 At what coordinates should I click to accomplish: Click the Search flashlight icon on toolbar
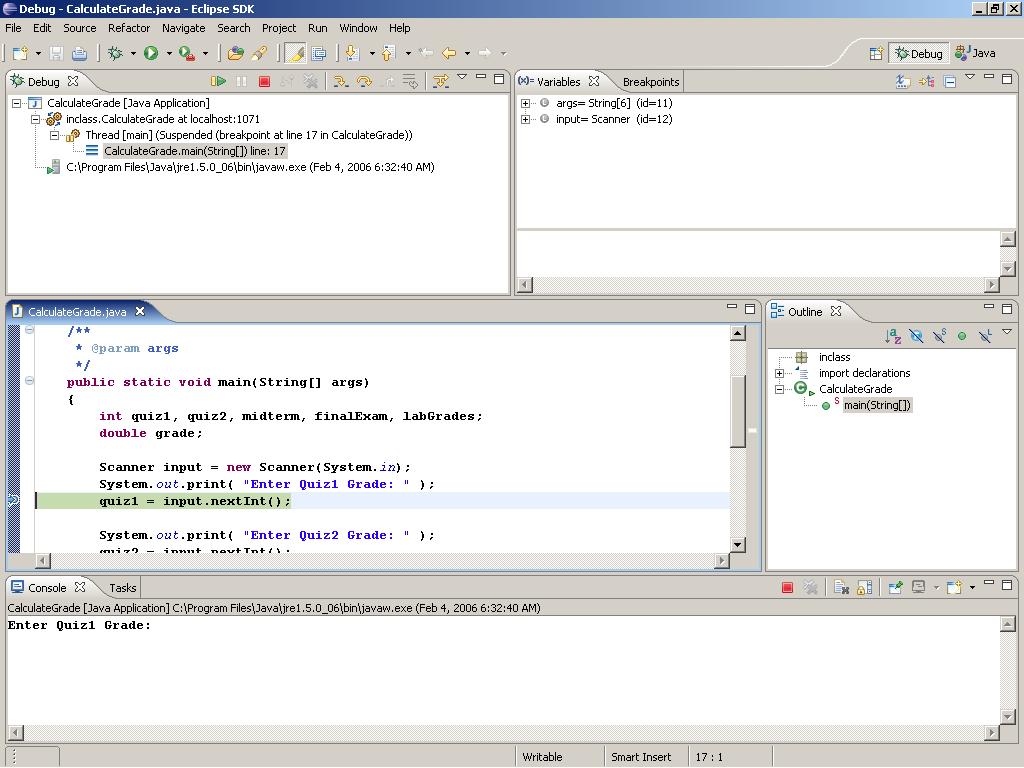(x=259, y=53)
